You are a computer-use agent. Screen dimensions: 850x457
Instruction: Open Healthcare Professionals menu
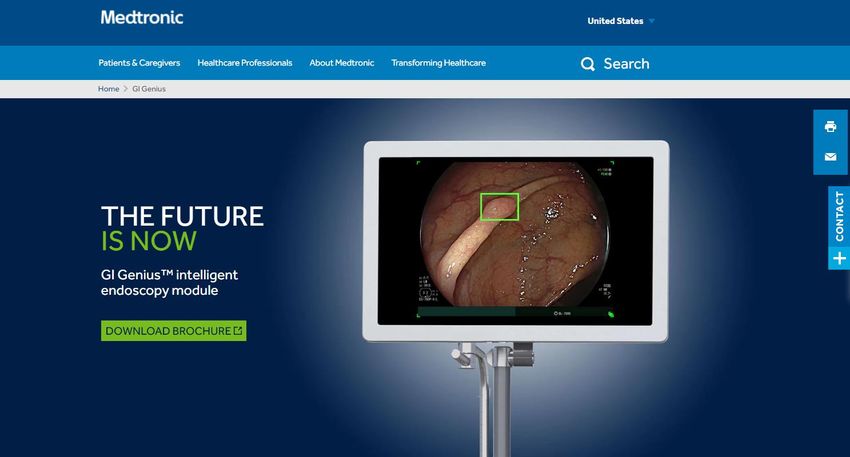(x=244, y=63)
